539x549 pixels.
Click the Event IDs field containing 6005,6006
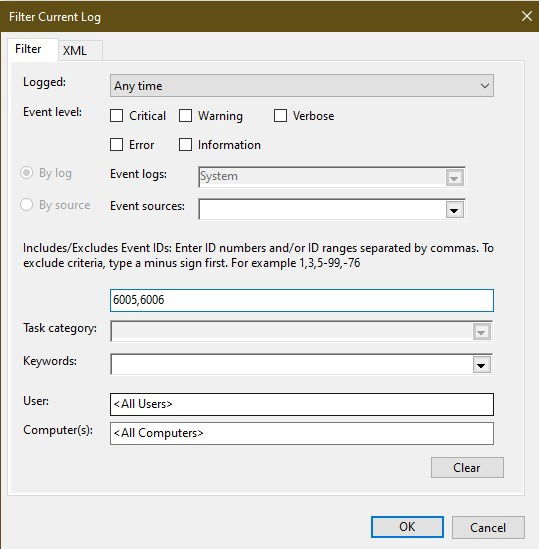[x=302, y=300]
